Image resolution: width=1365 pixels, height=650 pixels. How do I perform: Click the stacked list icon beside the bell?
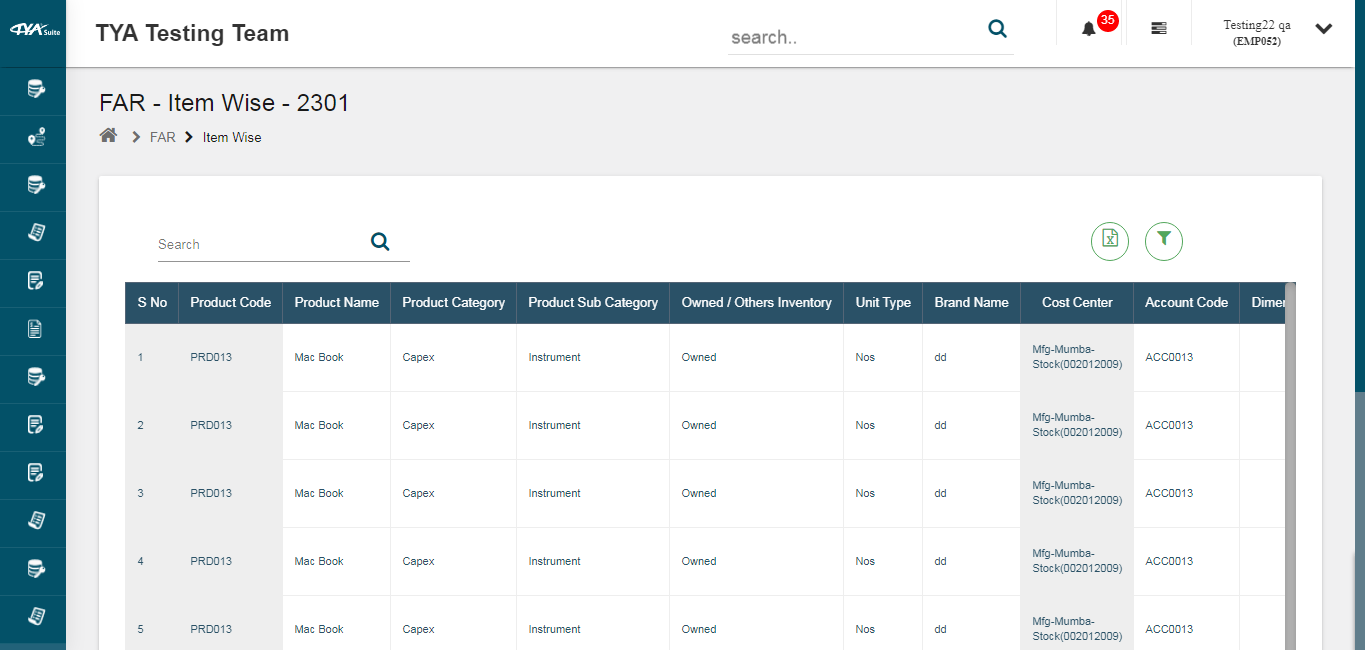[x=1158, y=29]
